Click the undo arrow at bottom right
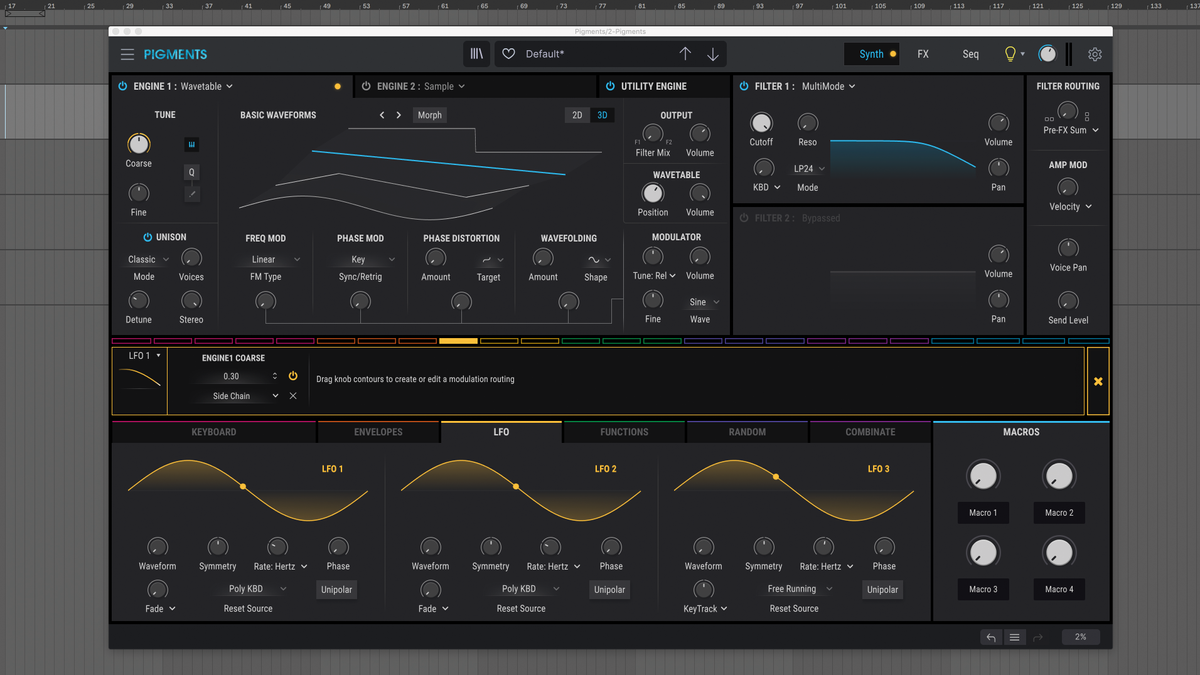The height and width of the screenshot is (675, 1200). coord(991,637)
